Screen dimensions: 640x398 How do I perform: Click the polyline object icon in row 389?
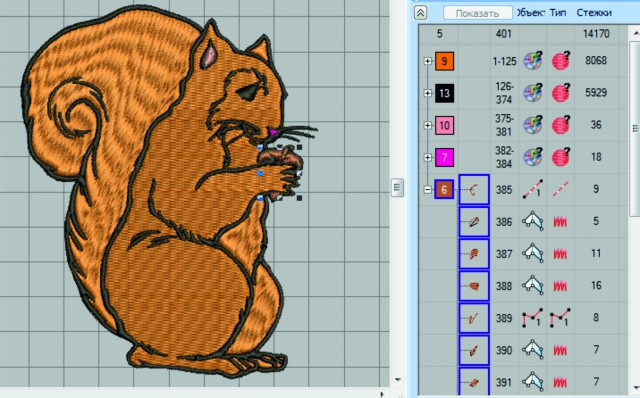(x=533, y=318)
